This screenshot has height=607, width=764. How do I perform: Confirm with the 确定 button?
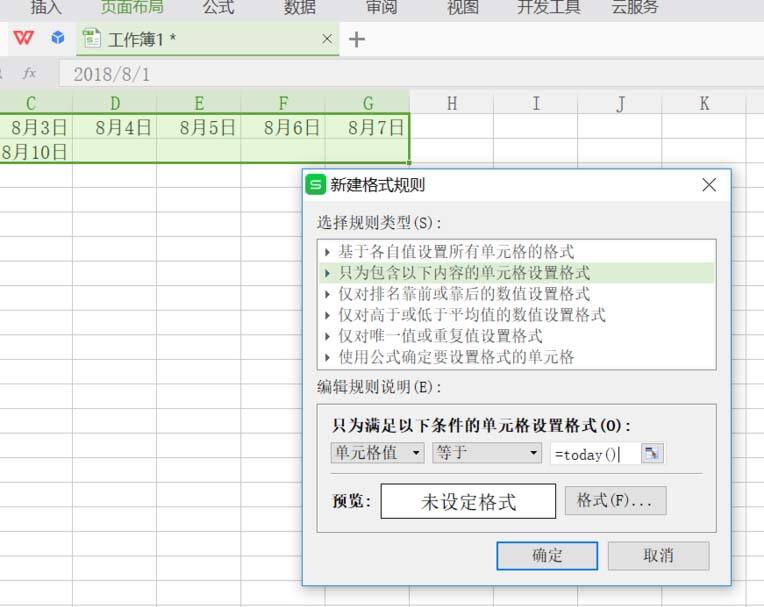547,555
